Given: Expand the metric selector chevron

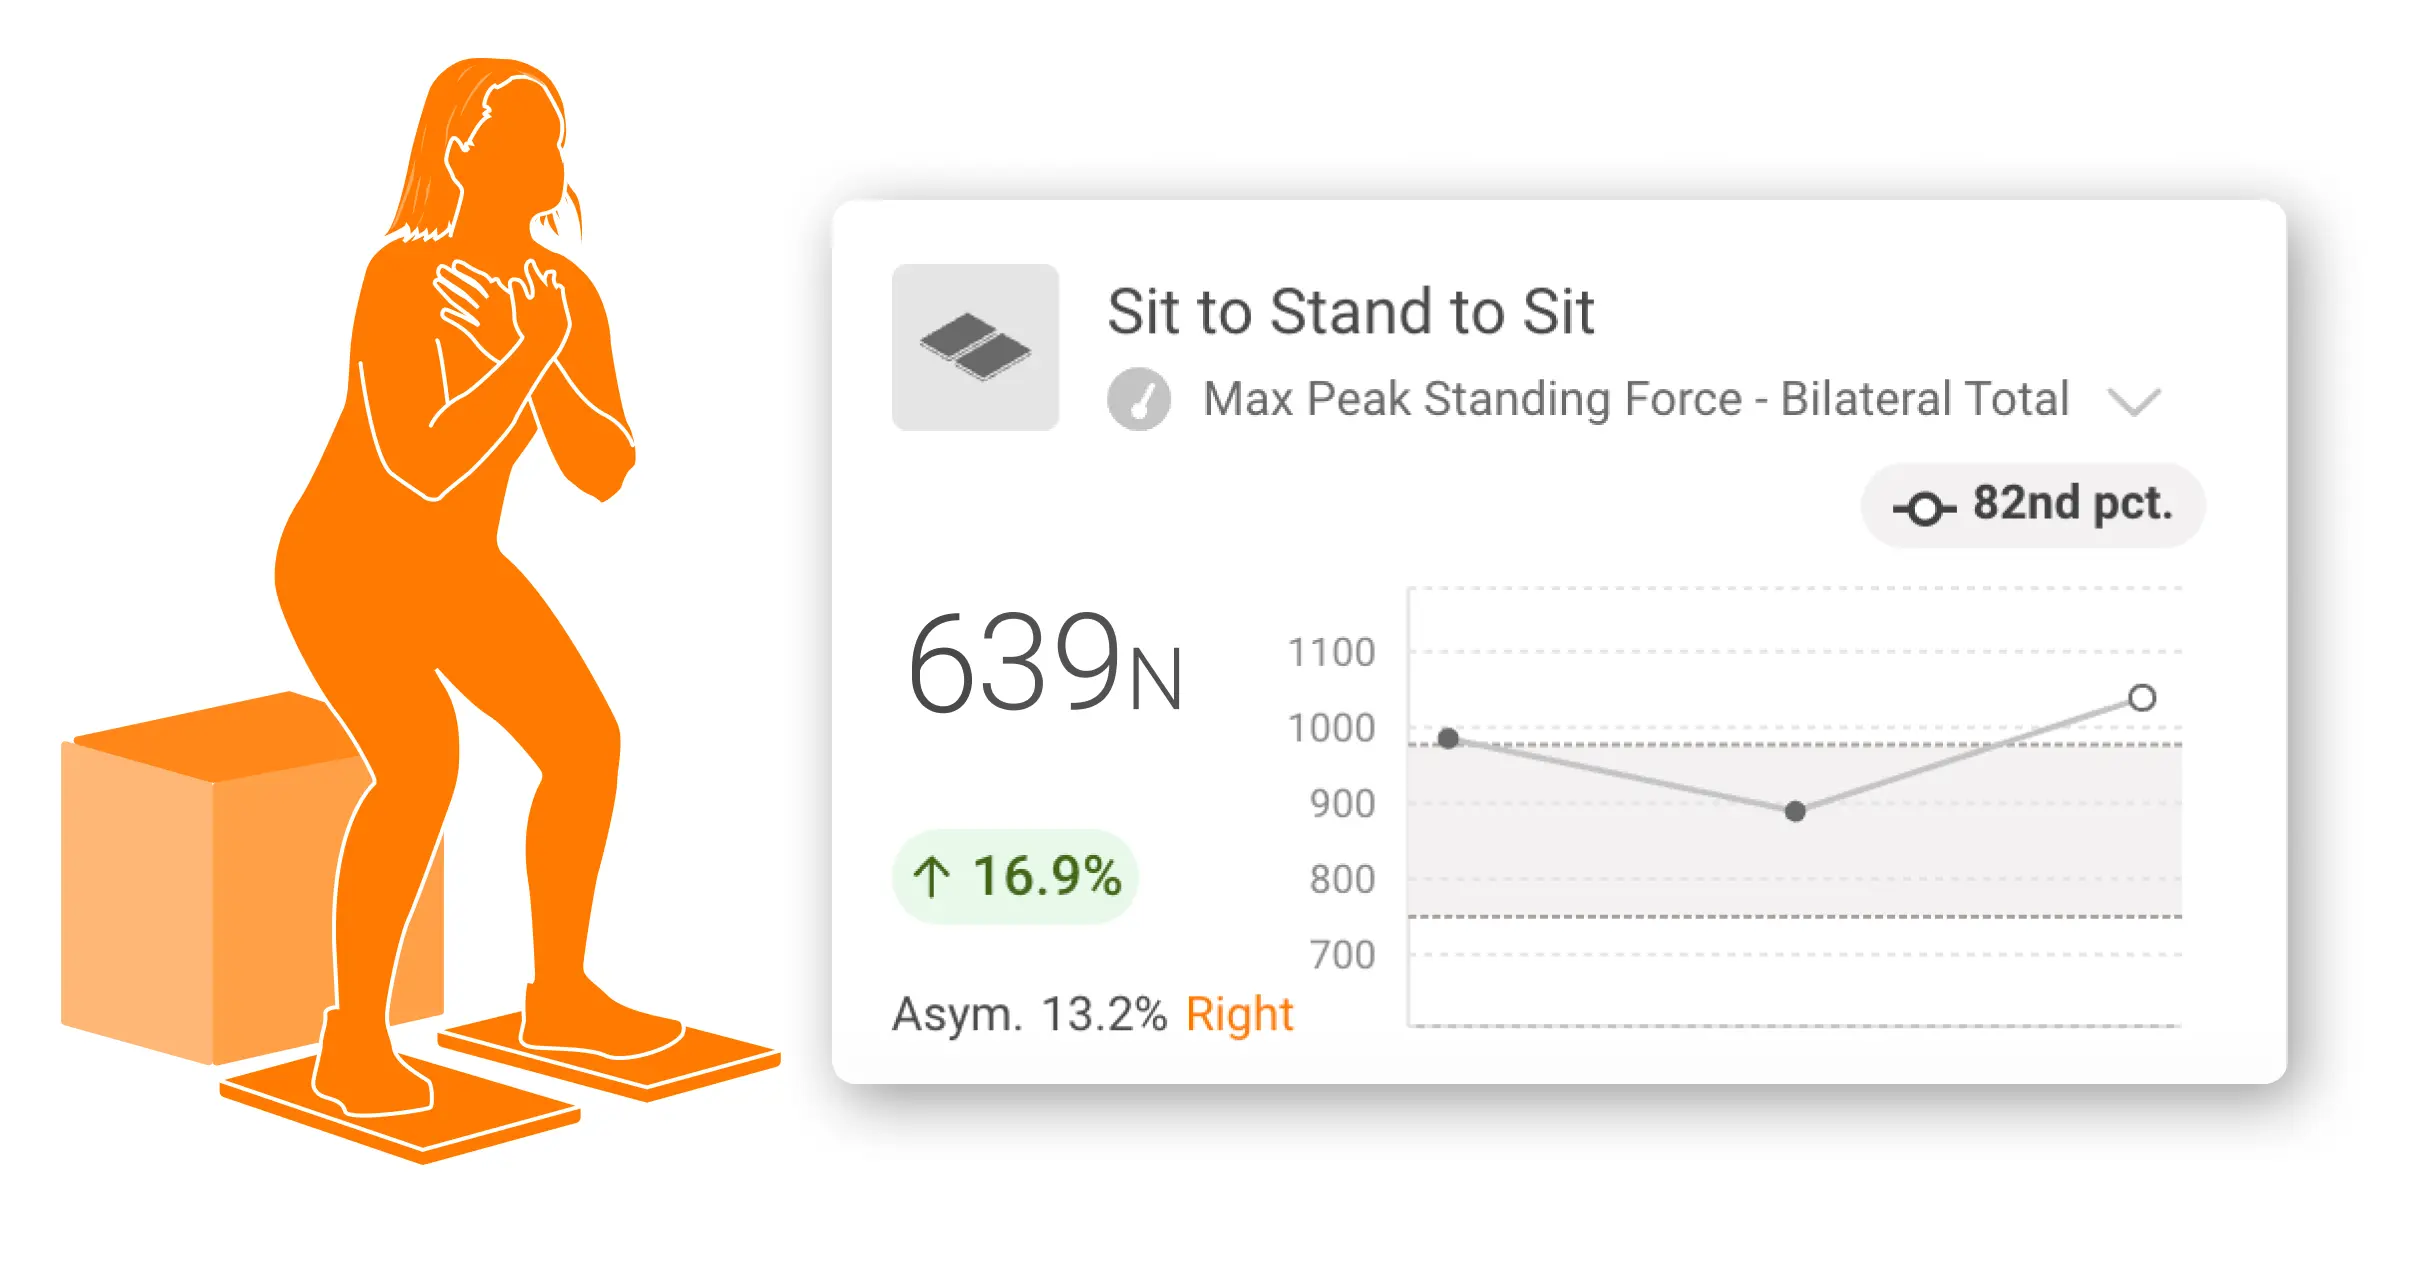Looking at the screenshot, I should tap(2133, 402).
